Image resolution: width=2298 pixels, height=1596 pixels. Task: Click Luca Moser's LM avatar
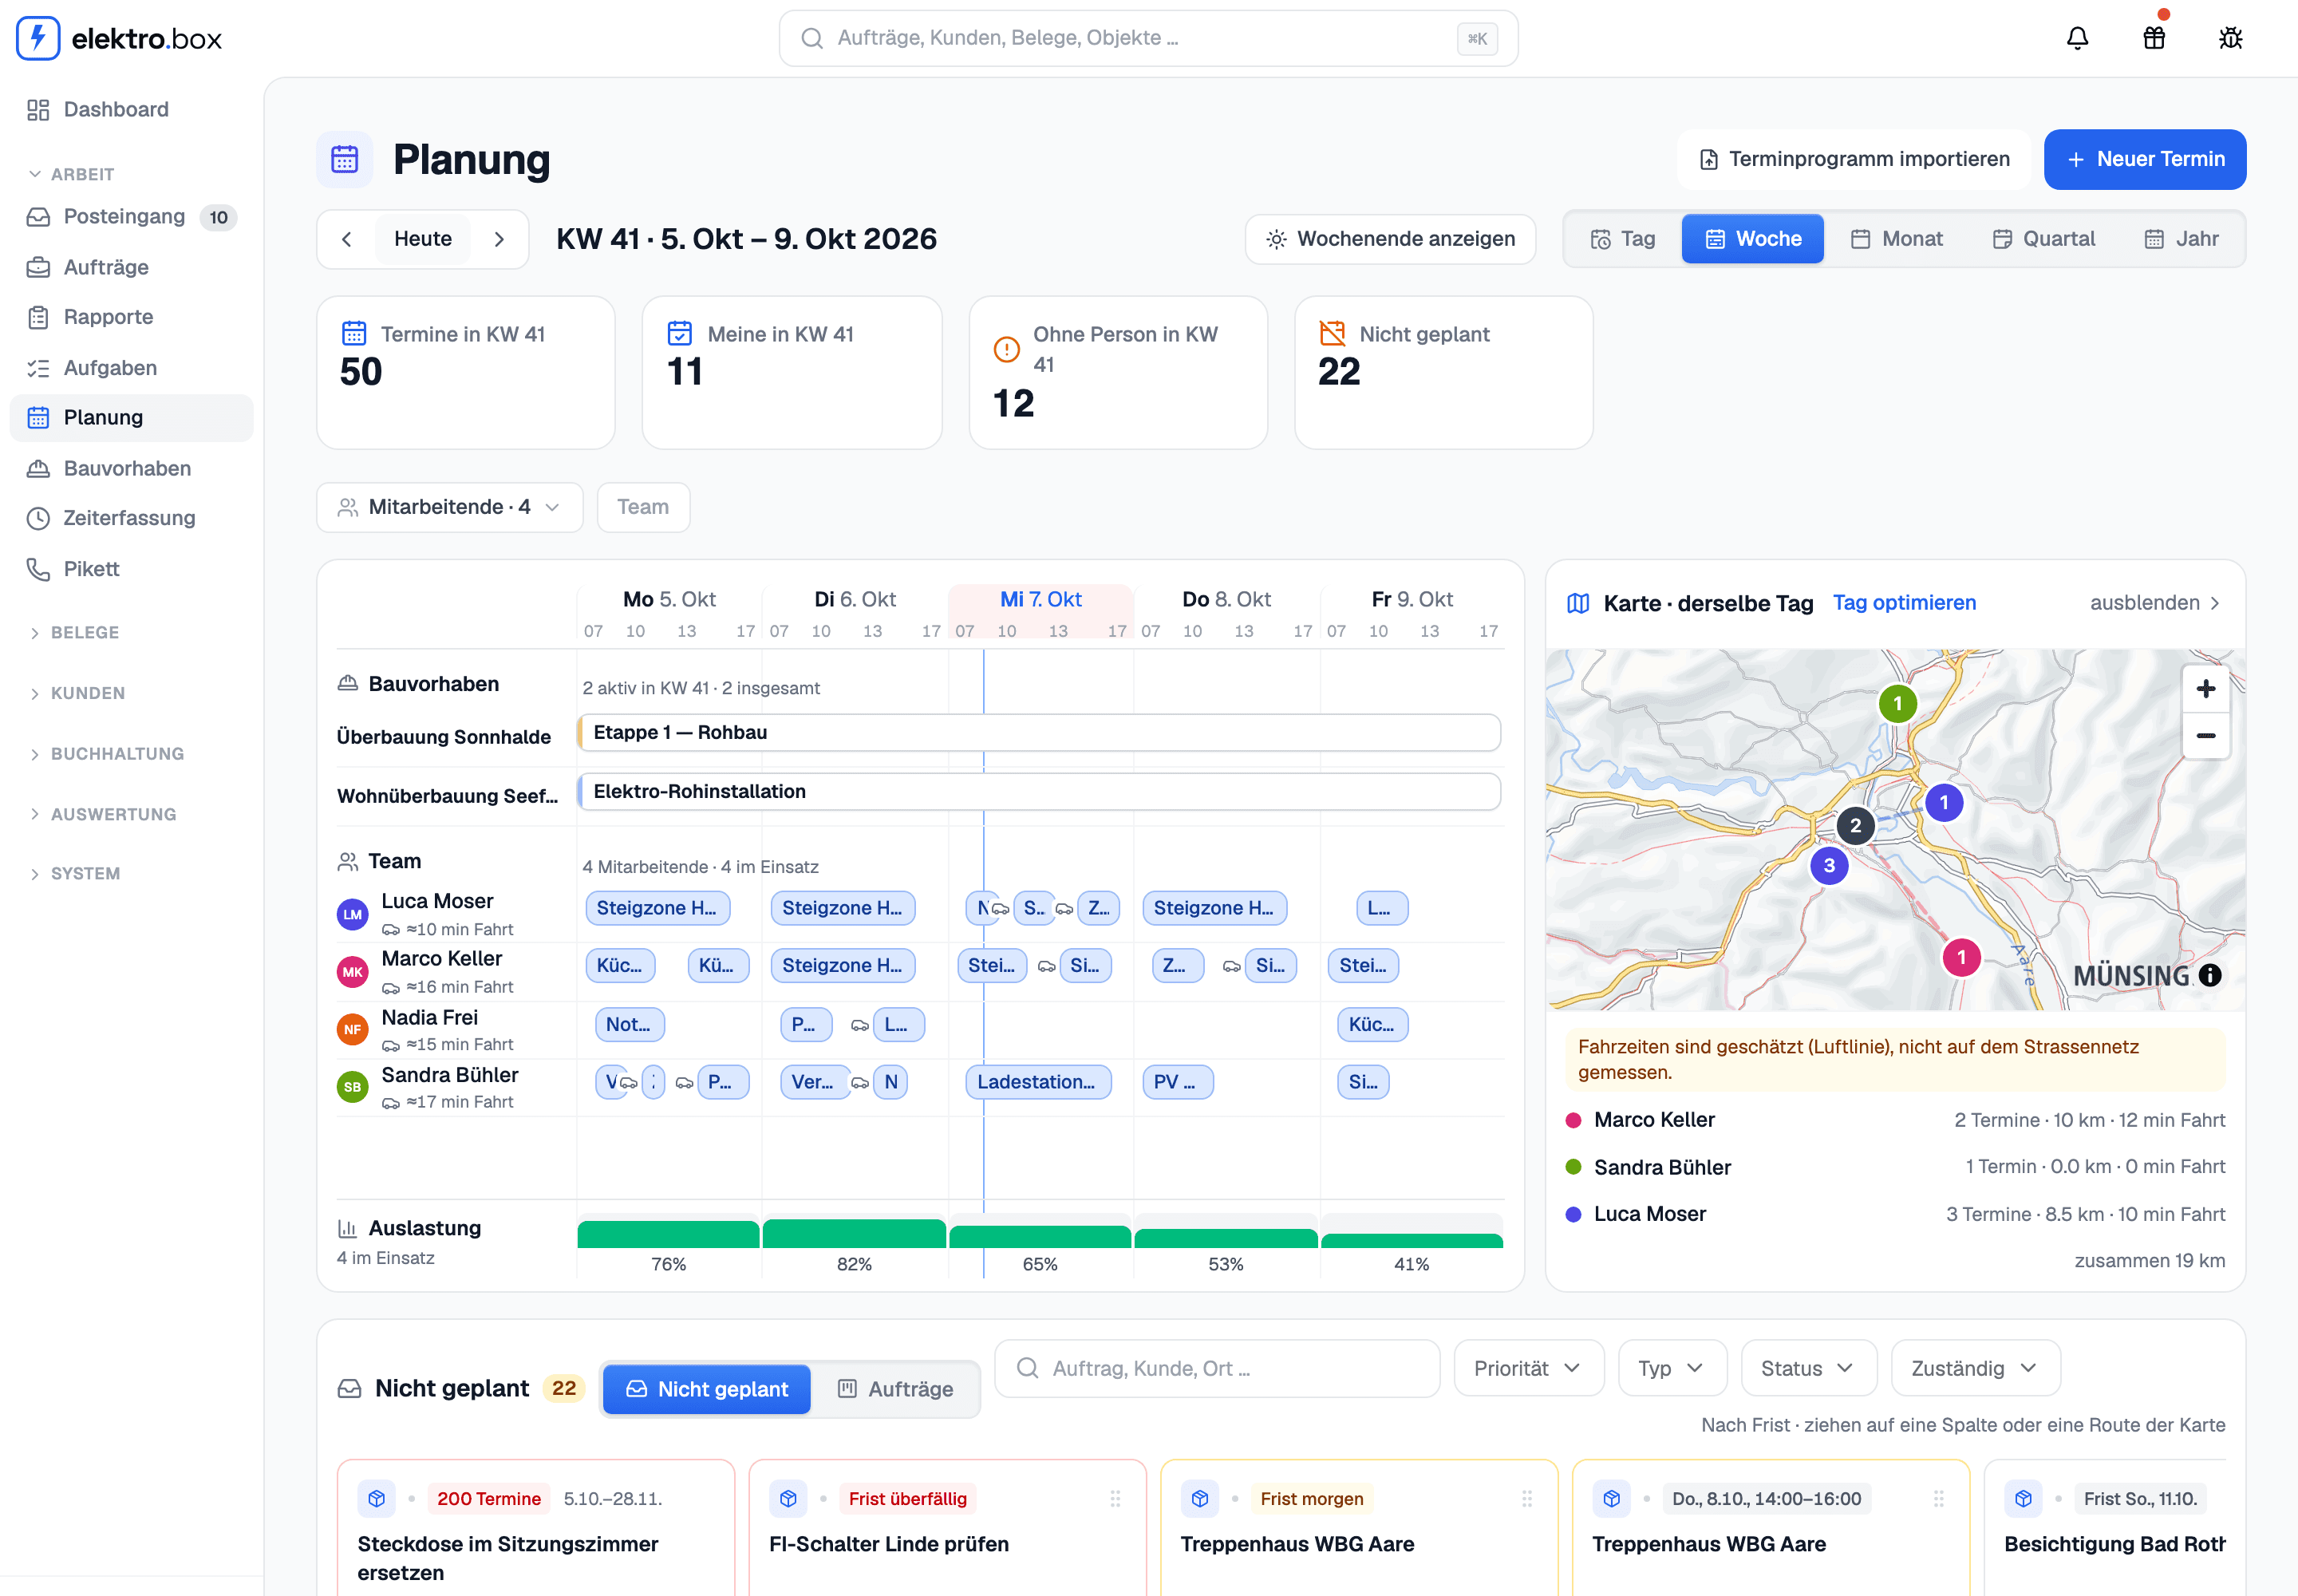(352, 914)
